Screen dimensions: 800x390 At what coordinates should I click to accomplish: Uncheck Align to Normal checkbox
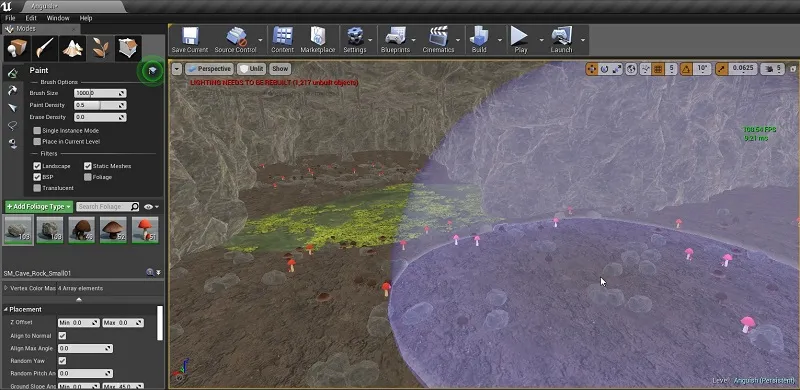tap(62, 335)
